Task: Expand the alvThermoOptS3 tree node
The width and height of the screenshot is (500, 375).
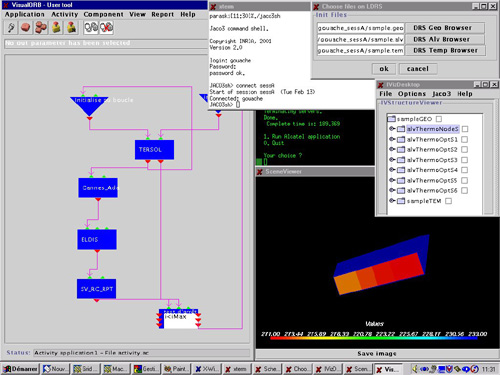Action: click(x=392, y=160)
